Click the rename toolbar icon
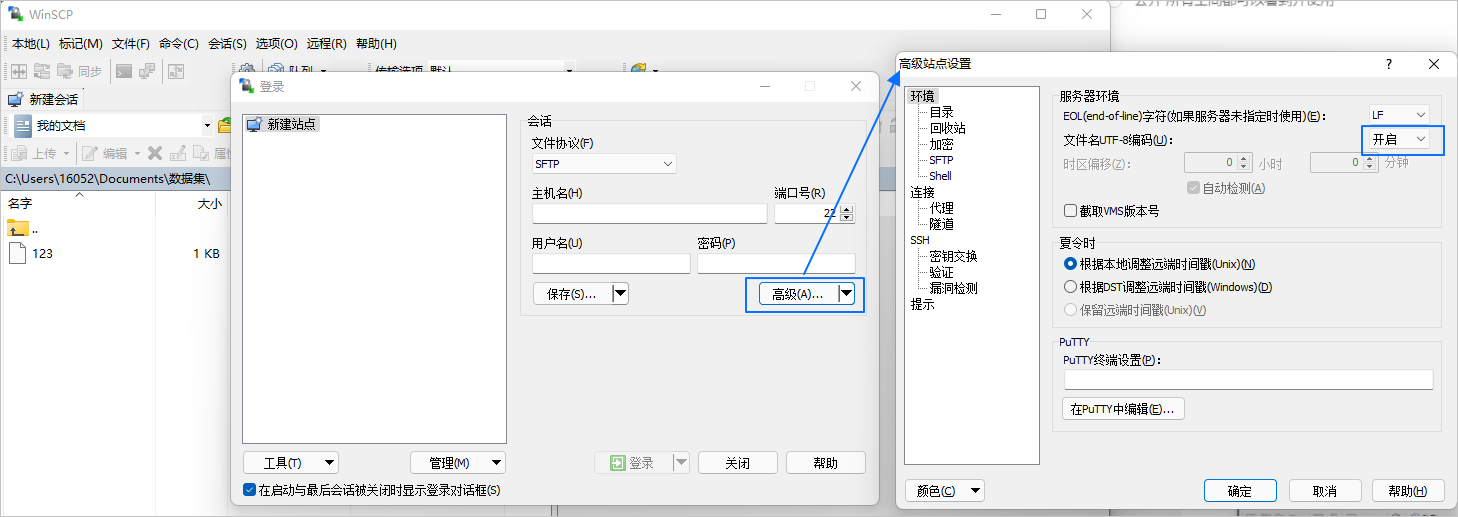The image size is (1458, 517). pyautogui.click(x=179, y=153)
